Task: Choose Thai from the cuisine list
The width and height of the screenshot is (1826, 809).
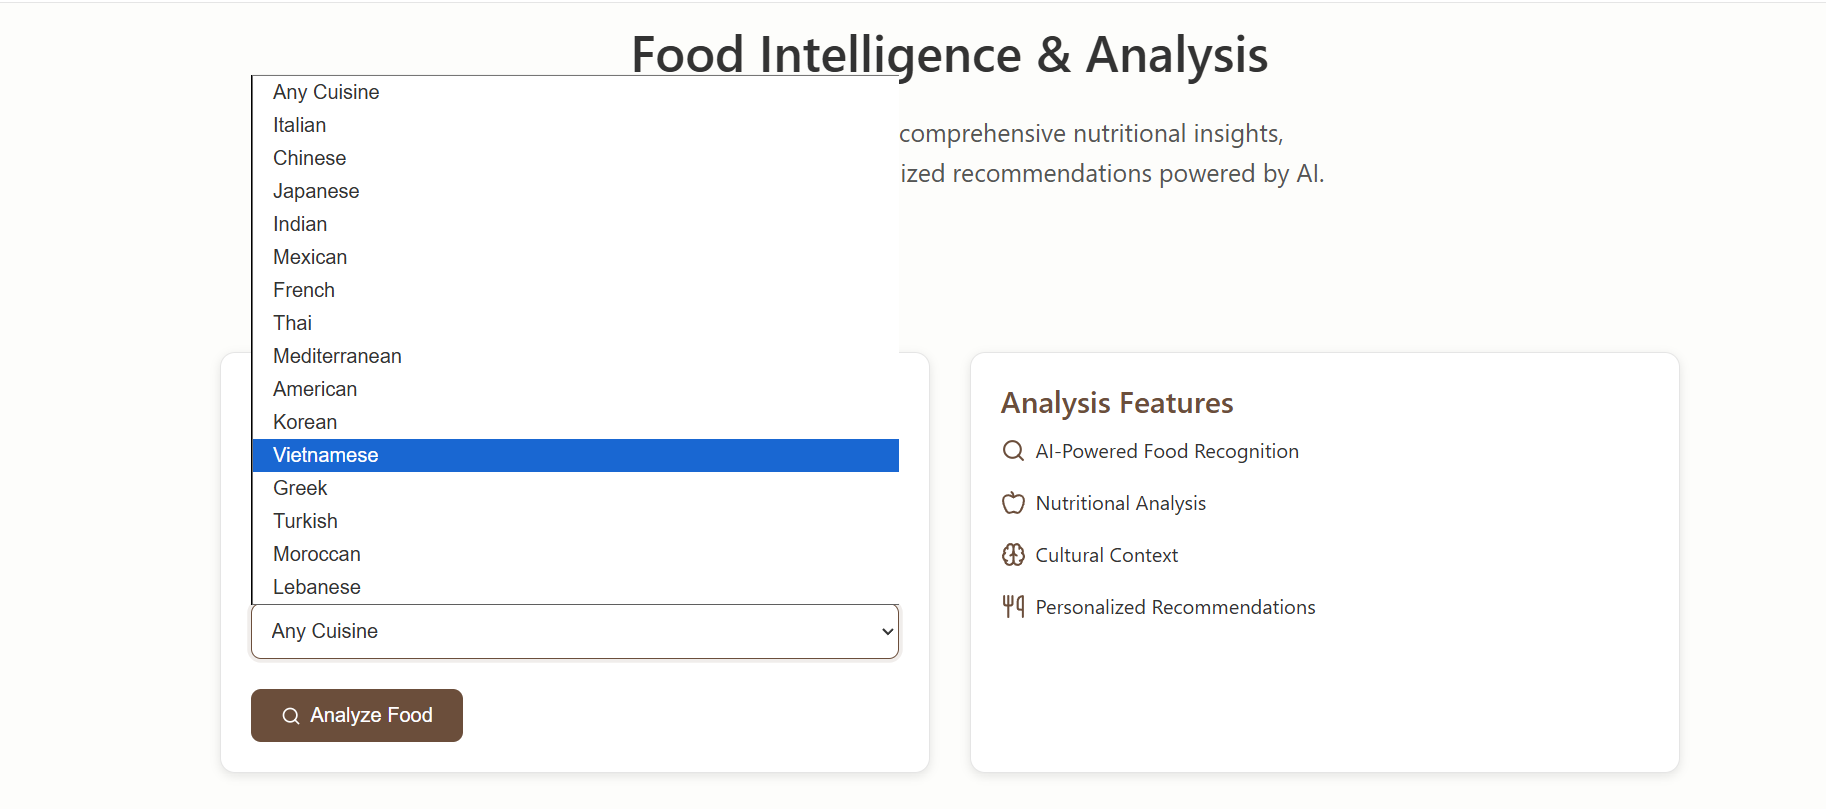Action: (293, 323)
